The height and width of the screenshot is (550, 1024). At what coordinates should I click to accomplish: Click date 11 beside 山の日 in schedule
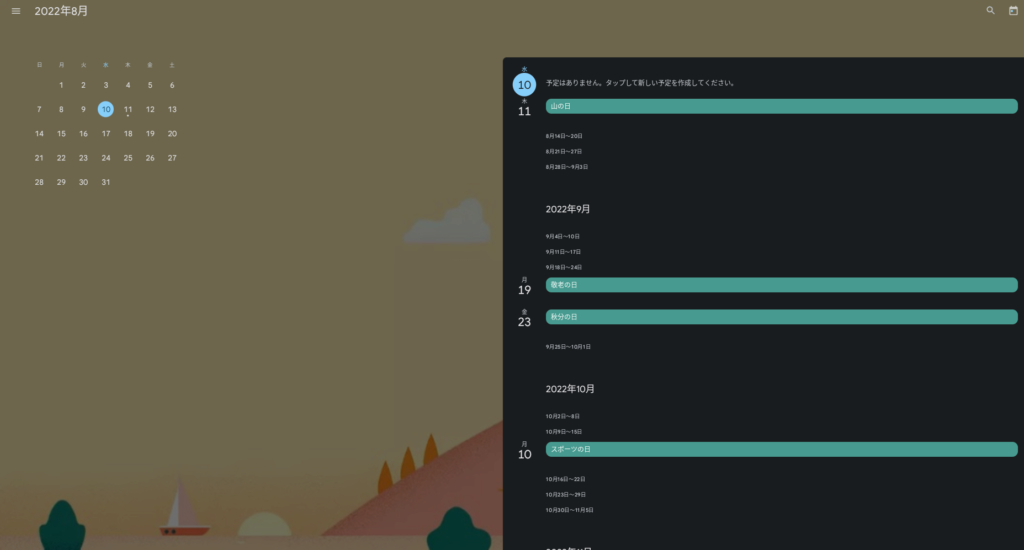coord(524,111)
